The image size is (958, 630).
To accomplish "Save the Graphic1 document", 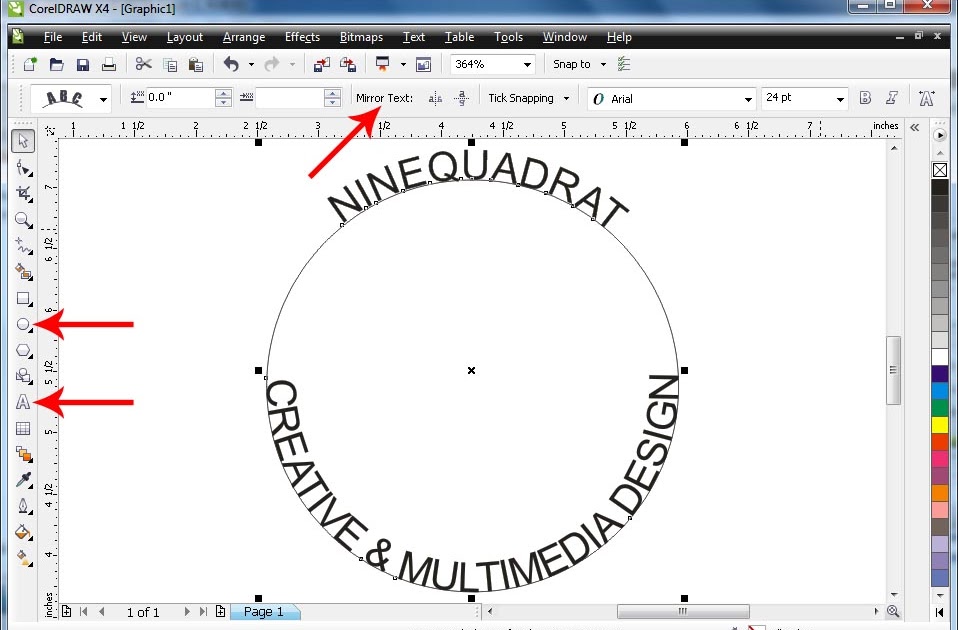I will [x=83, y=63].
